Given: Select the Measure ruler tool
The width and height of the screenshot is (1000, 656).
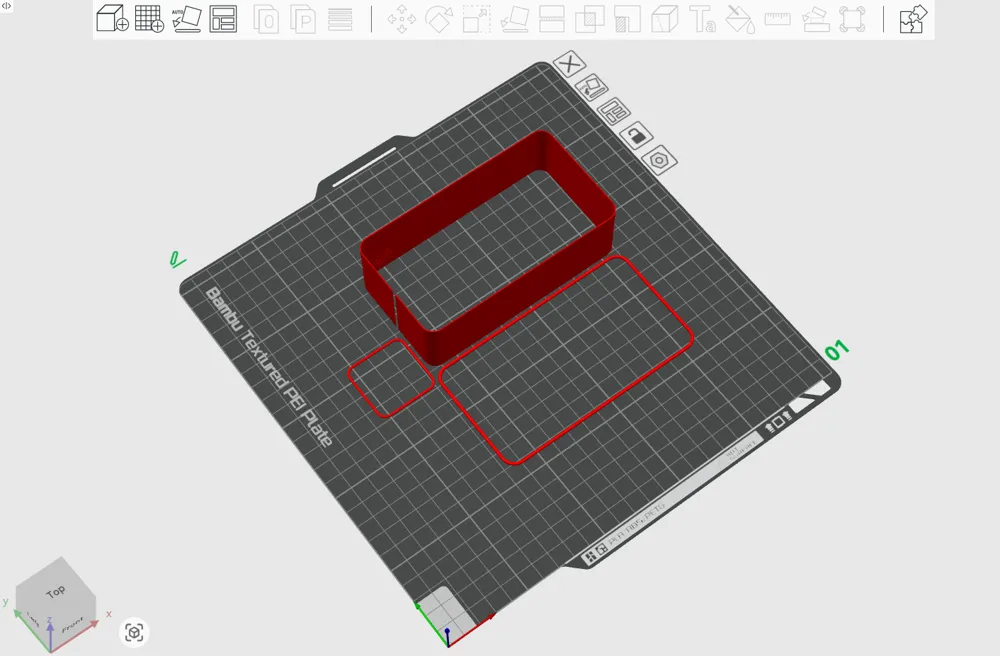Looking at the screenshot, I should click(777, 19).
